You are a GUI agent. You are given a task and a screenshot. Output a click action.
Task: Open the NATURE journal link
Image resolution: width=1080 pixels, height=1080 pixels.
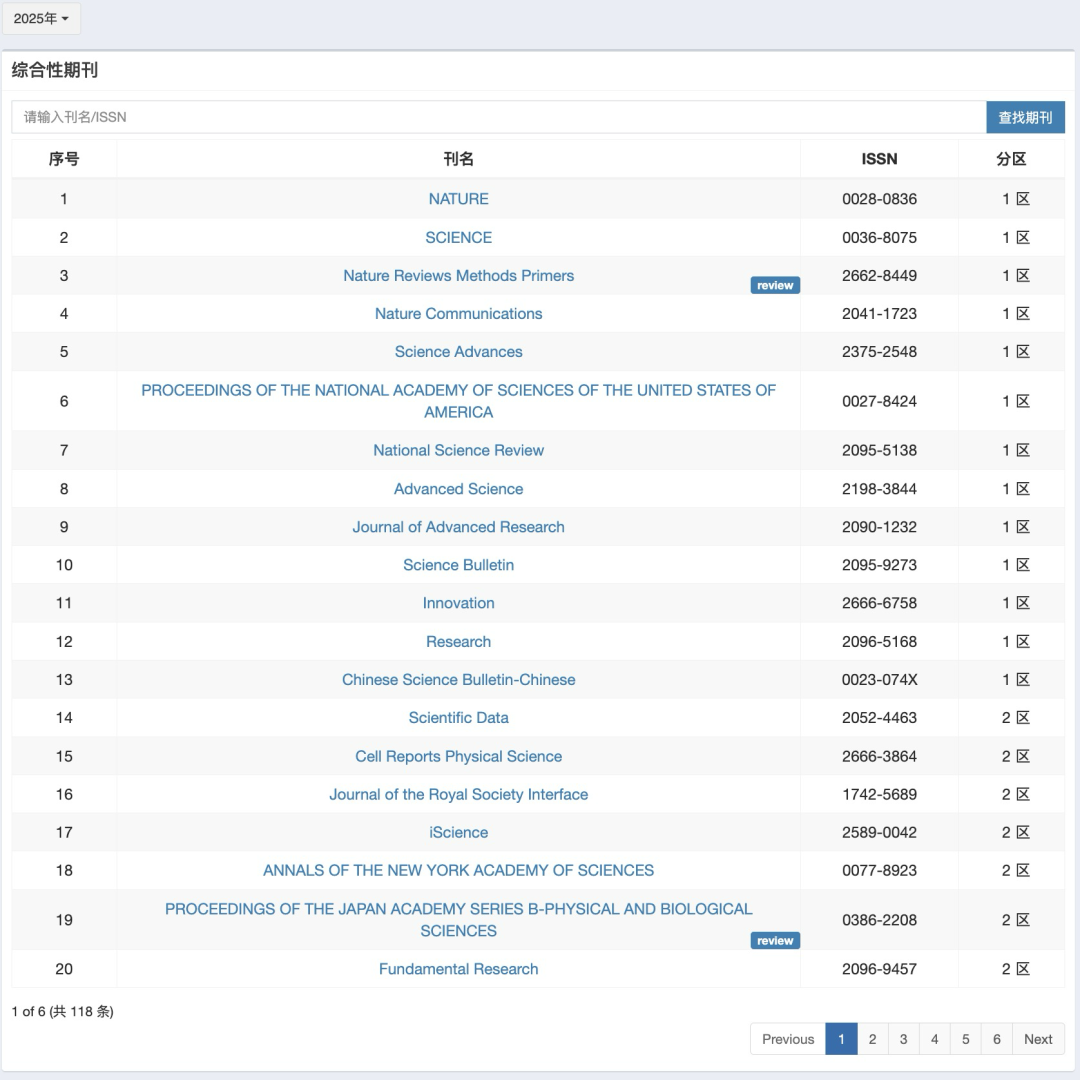pyautogui.click(x=458, y=199)
